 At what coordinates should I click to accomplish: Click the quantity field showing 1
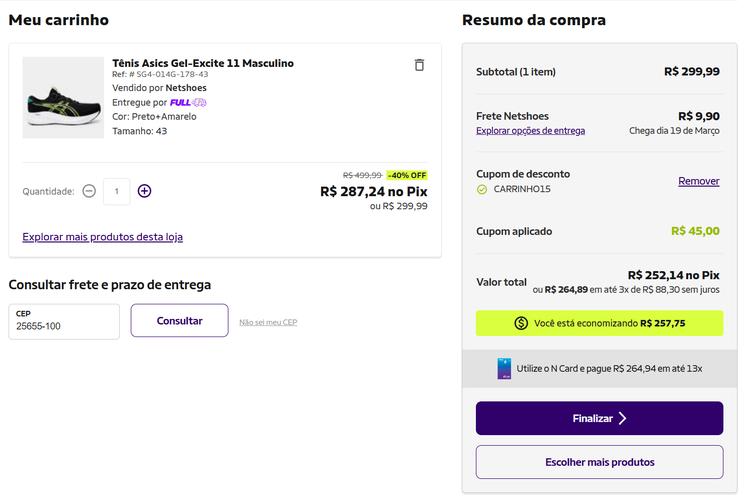116,192
